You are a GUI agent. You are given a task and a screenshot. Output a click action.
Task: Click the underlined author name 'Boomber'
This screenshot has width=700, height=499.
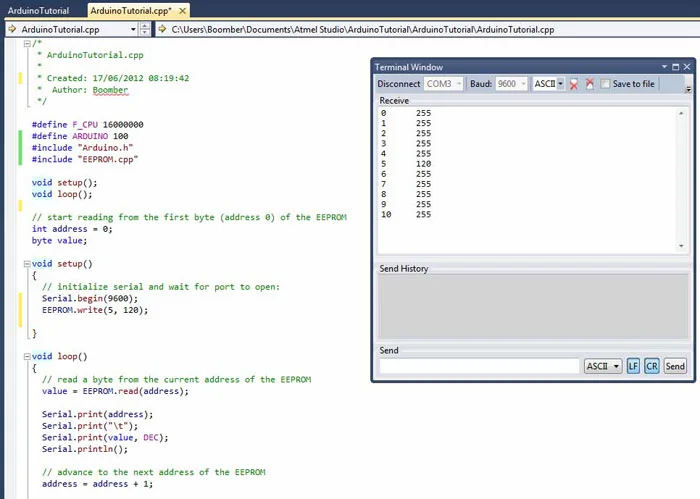110,90
